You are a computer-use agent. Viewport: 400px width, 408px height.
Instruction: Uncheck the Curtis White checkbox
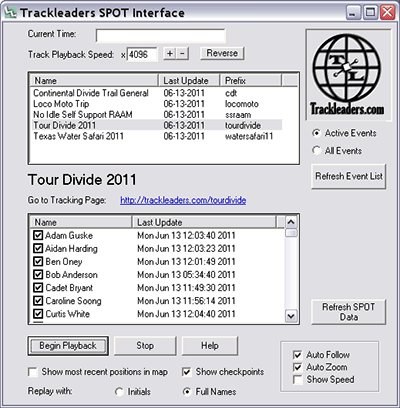[38, 314]
